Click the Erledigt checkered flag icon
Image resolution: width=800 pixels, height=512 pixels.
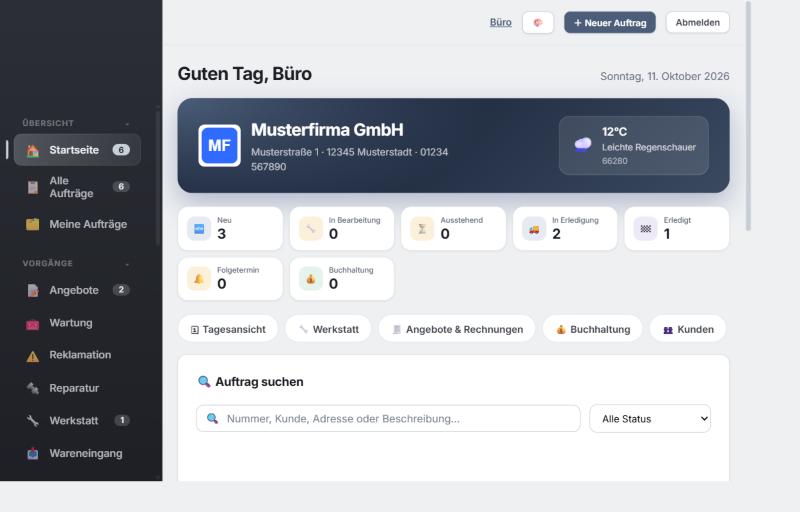click(645, 229)
